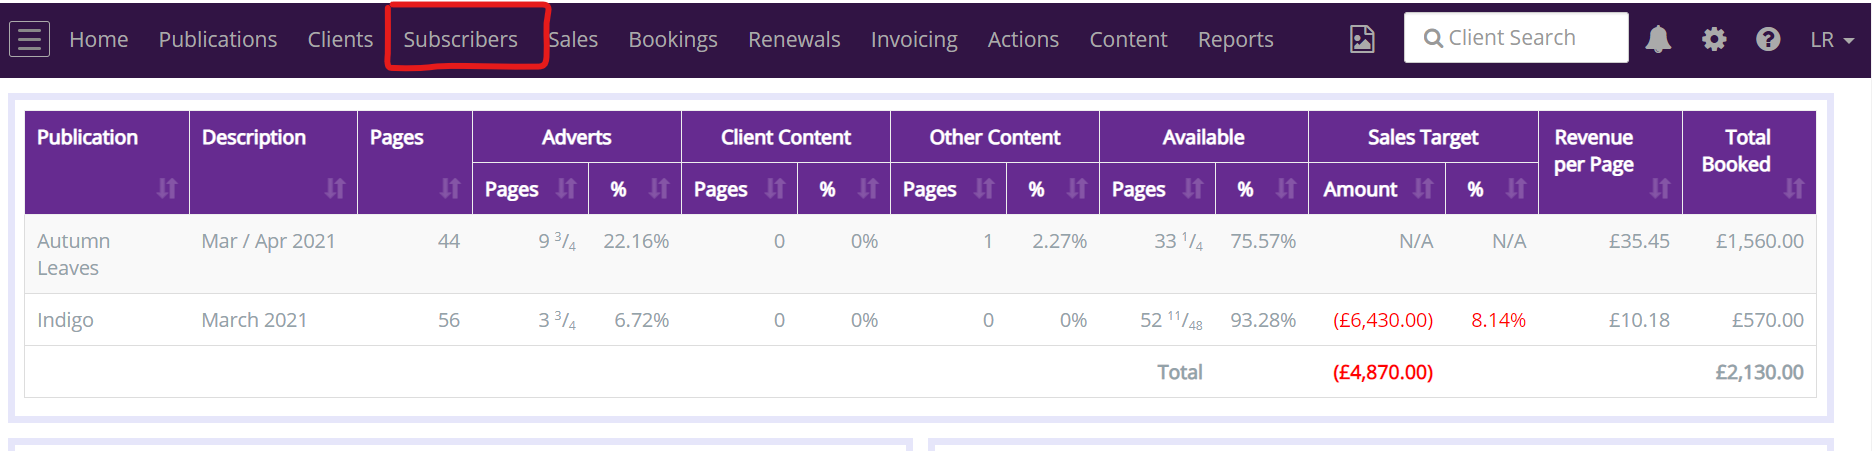This screenshot has width=1872, height=451.
Task: Expand the LR user dropdown
Action: click(1831, 40)
